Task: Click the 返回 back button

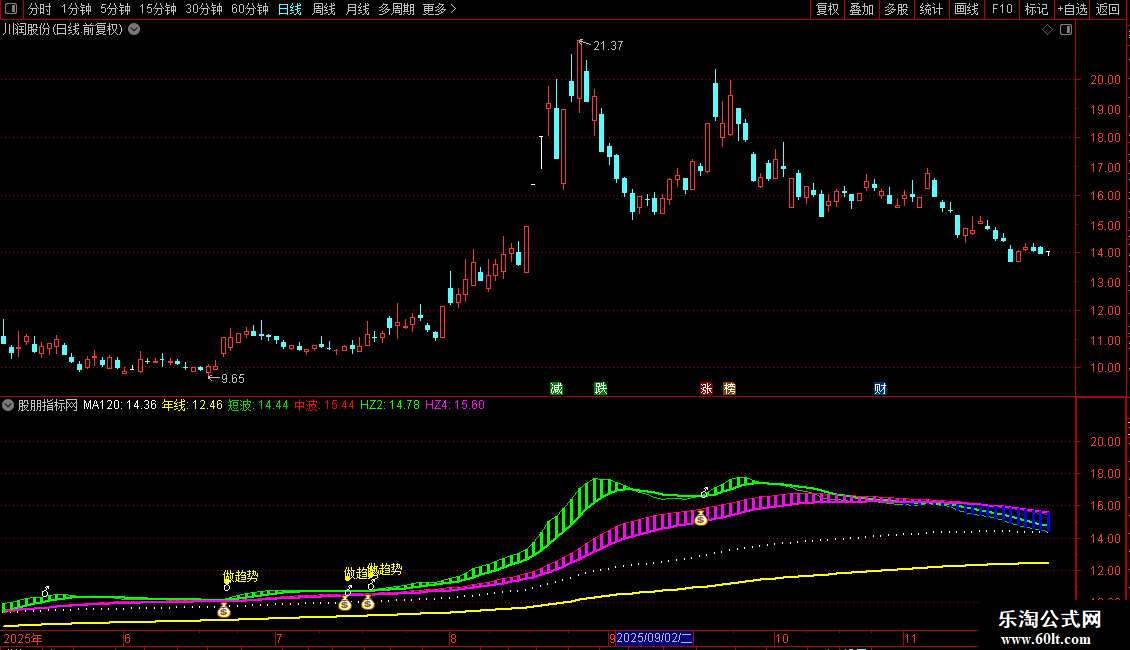Action: [x=1108, y=9]
